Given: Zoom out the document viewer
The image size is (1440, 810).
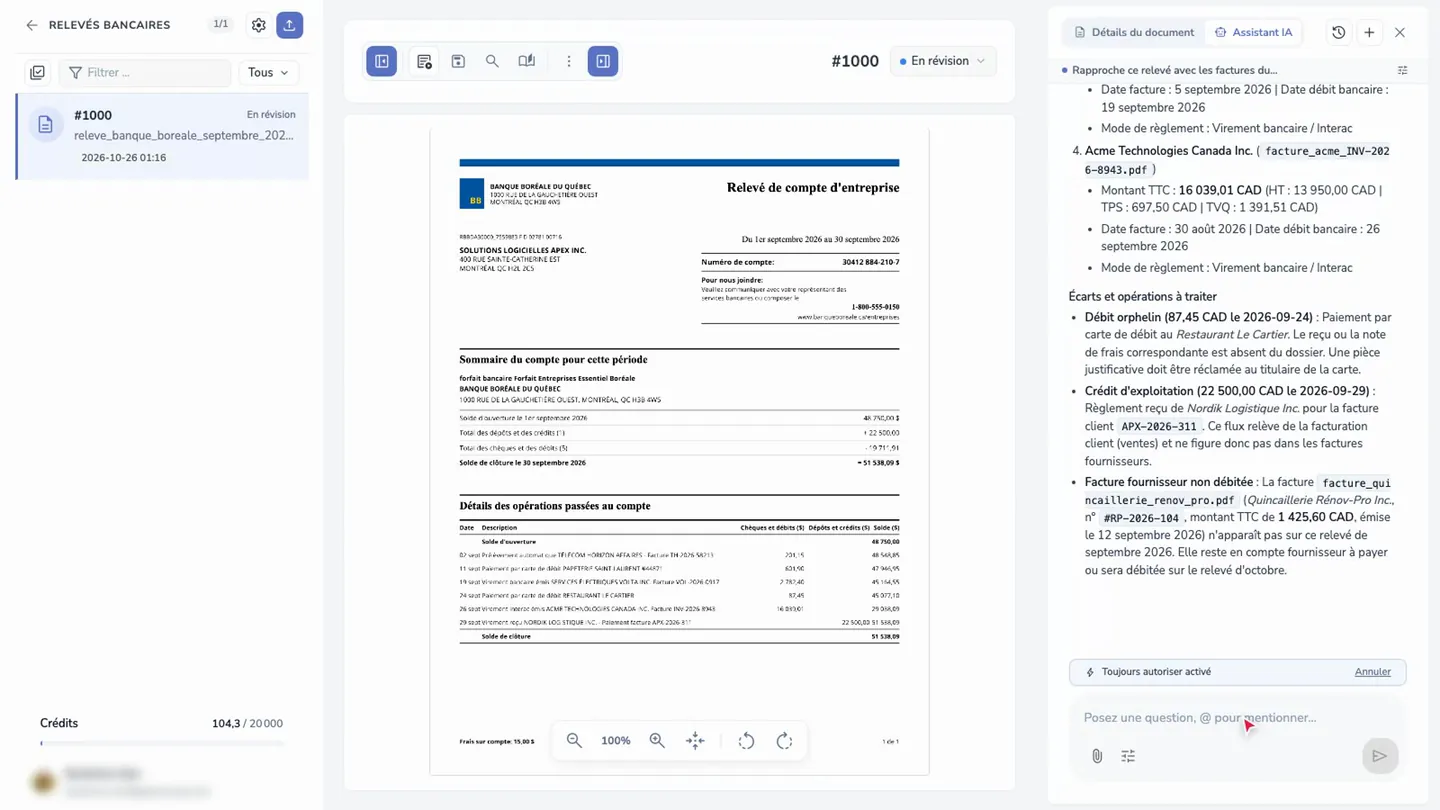Looking at the screenshot, I should tap(574, 741).
